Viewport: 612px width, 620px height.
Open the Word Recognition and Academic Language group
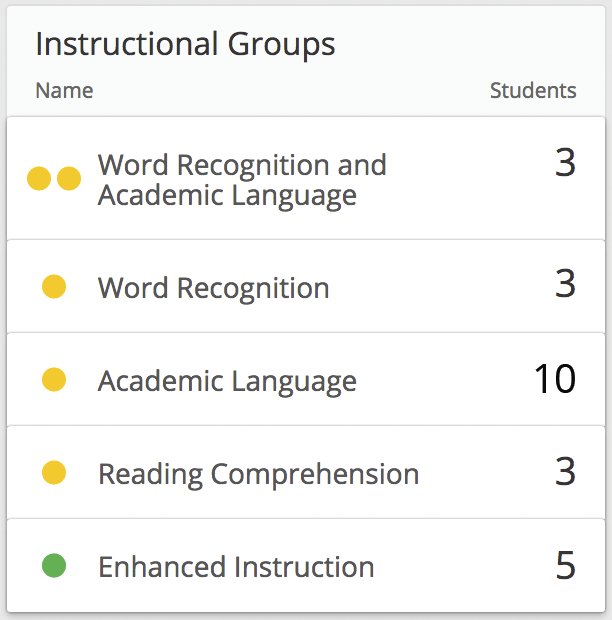click(242, 179)
